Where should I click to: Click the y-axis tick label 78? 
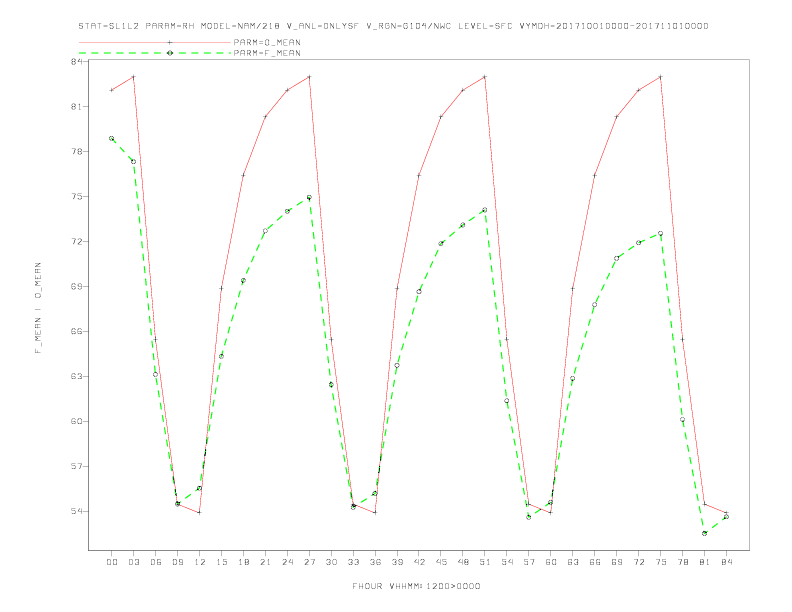(76, 151)
